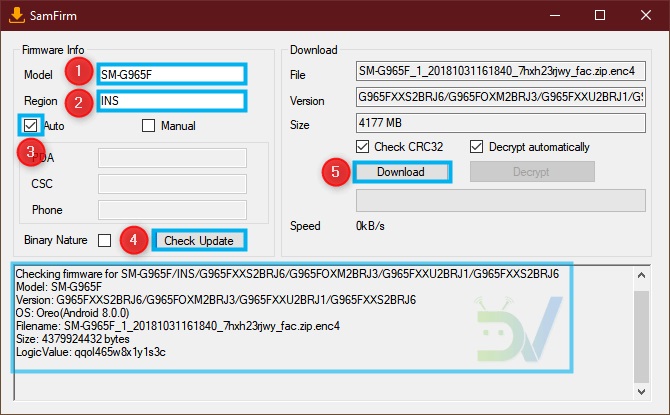This screenshot has width=670, height=415.
Task: Toggle Decrypt automatically checkbox
Action: (475, 147)
